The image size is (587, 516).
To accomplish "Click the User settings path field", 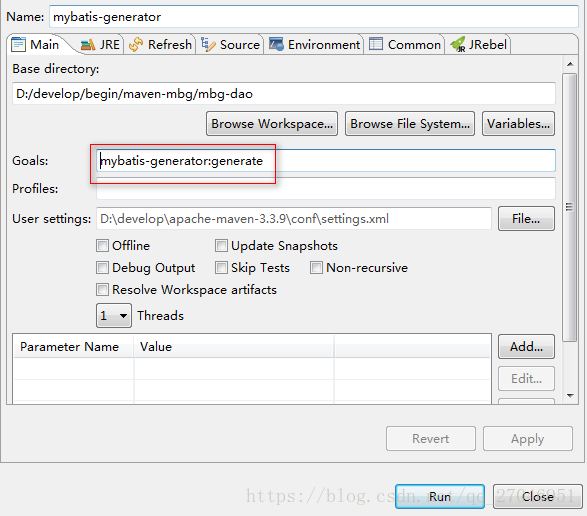I will [x=294, y=219].
